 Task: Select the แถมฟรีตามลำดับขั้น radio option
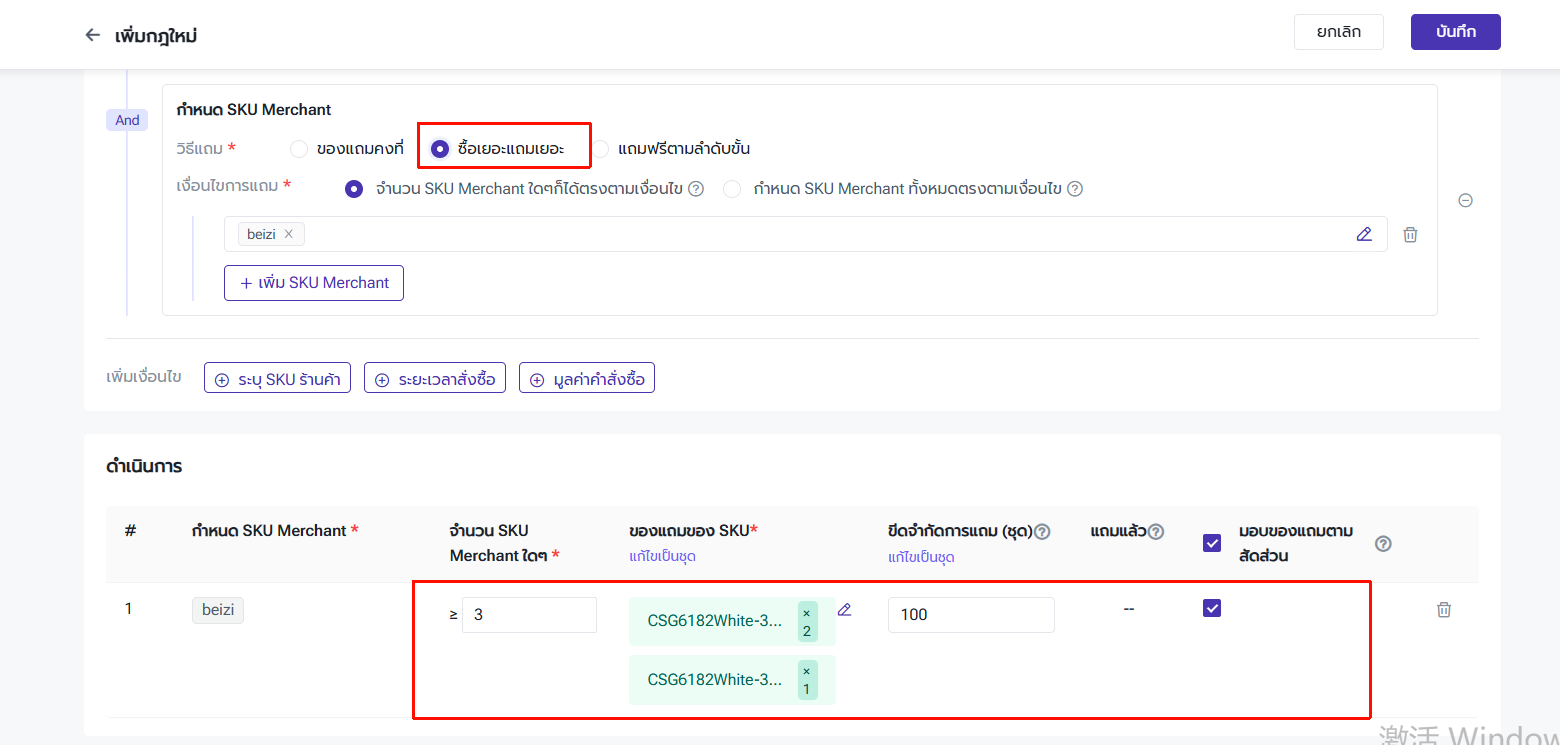pyautogui.click(x=600, y=149)
